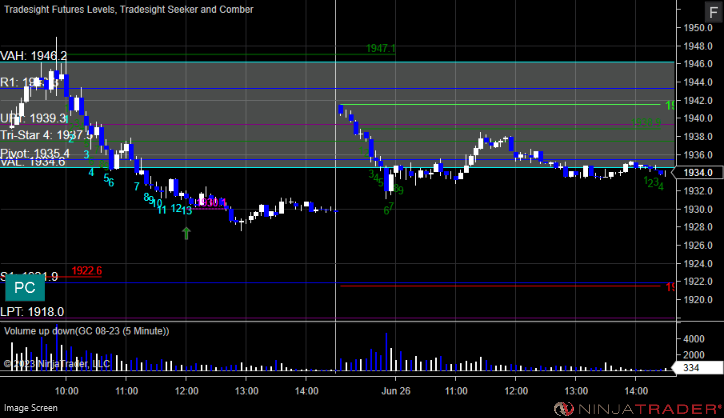Click the teal PC button
The image size is (724, 418).
tap(25, 287)
